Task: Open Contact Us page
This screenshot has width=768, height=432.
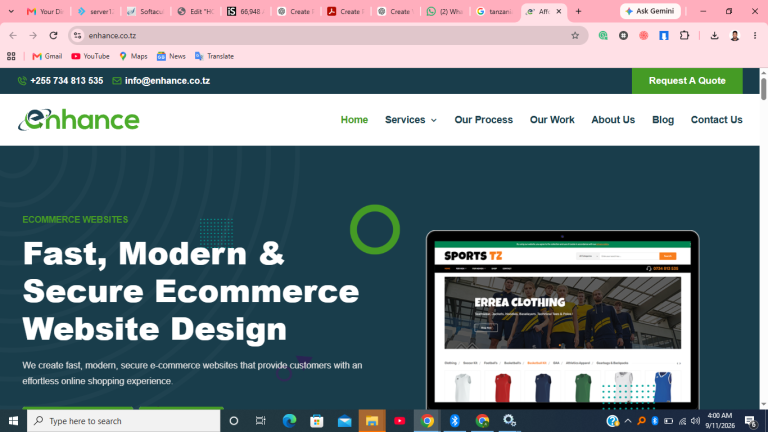Action: point(717,120)
